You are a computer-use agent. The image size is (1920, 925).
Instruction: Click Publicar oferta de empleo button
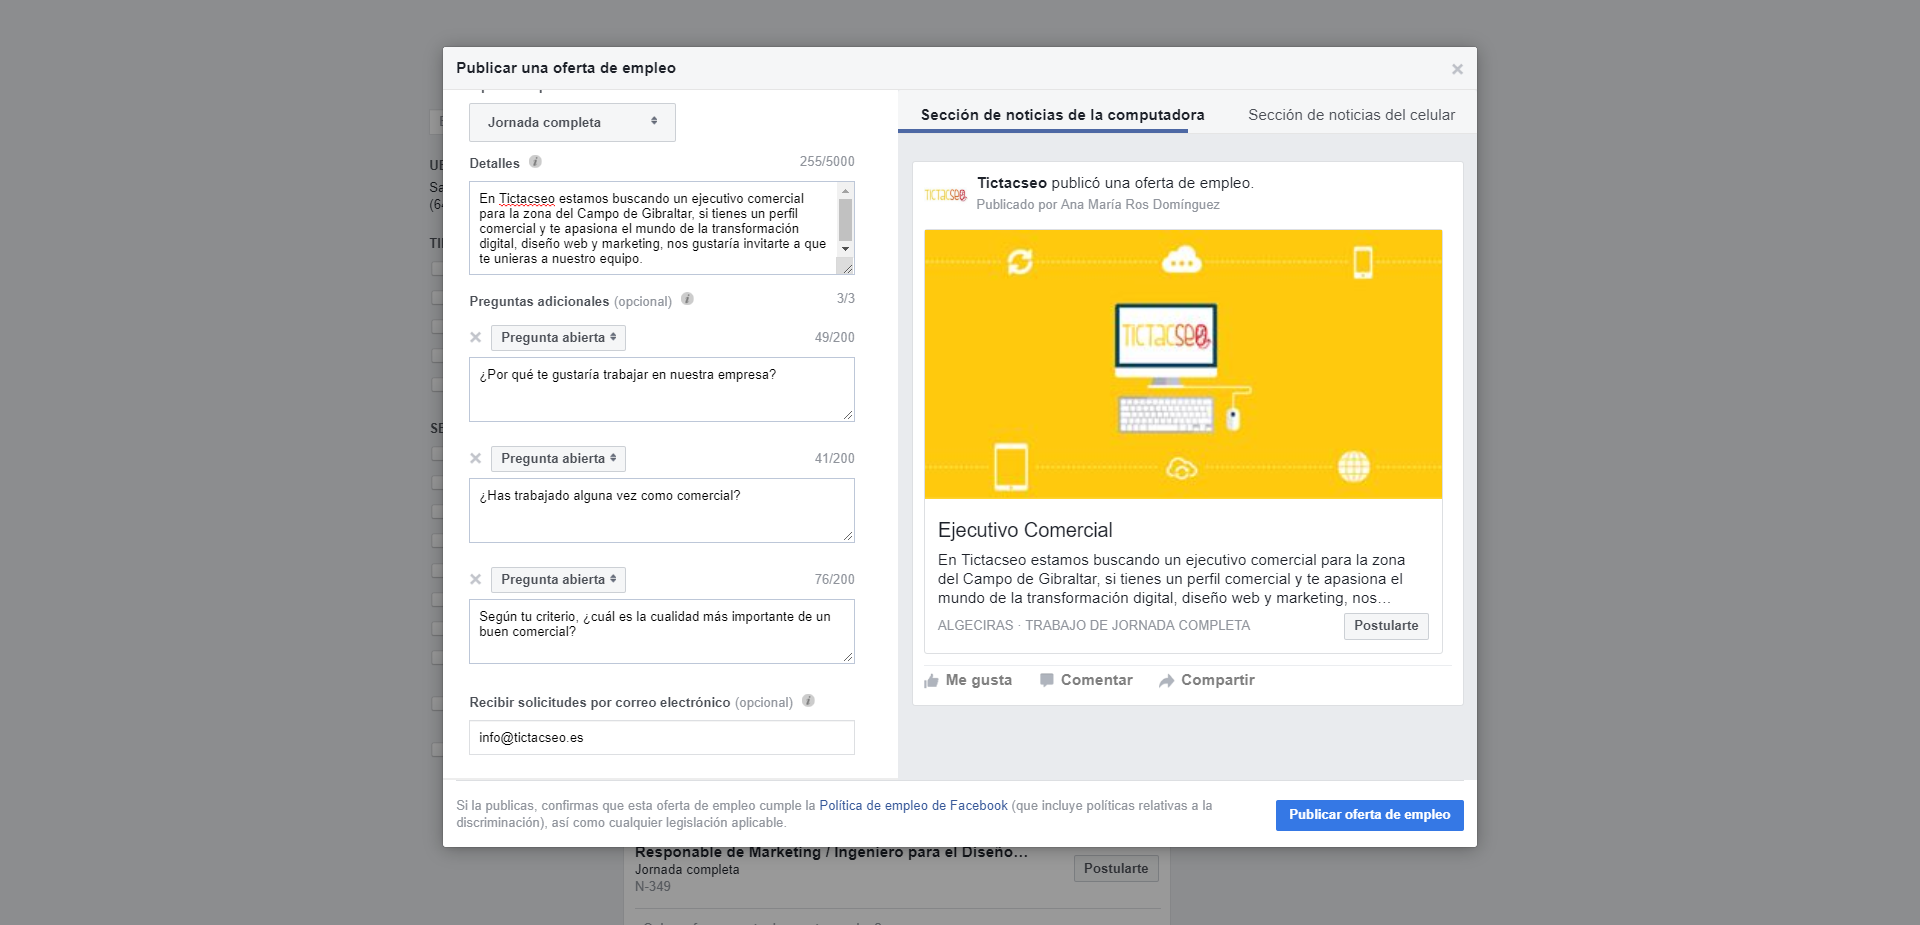1369,815
